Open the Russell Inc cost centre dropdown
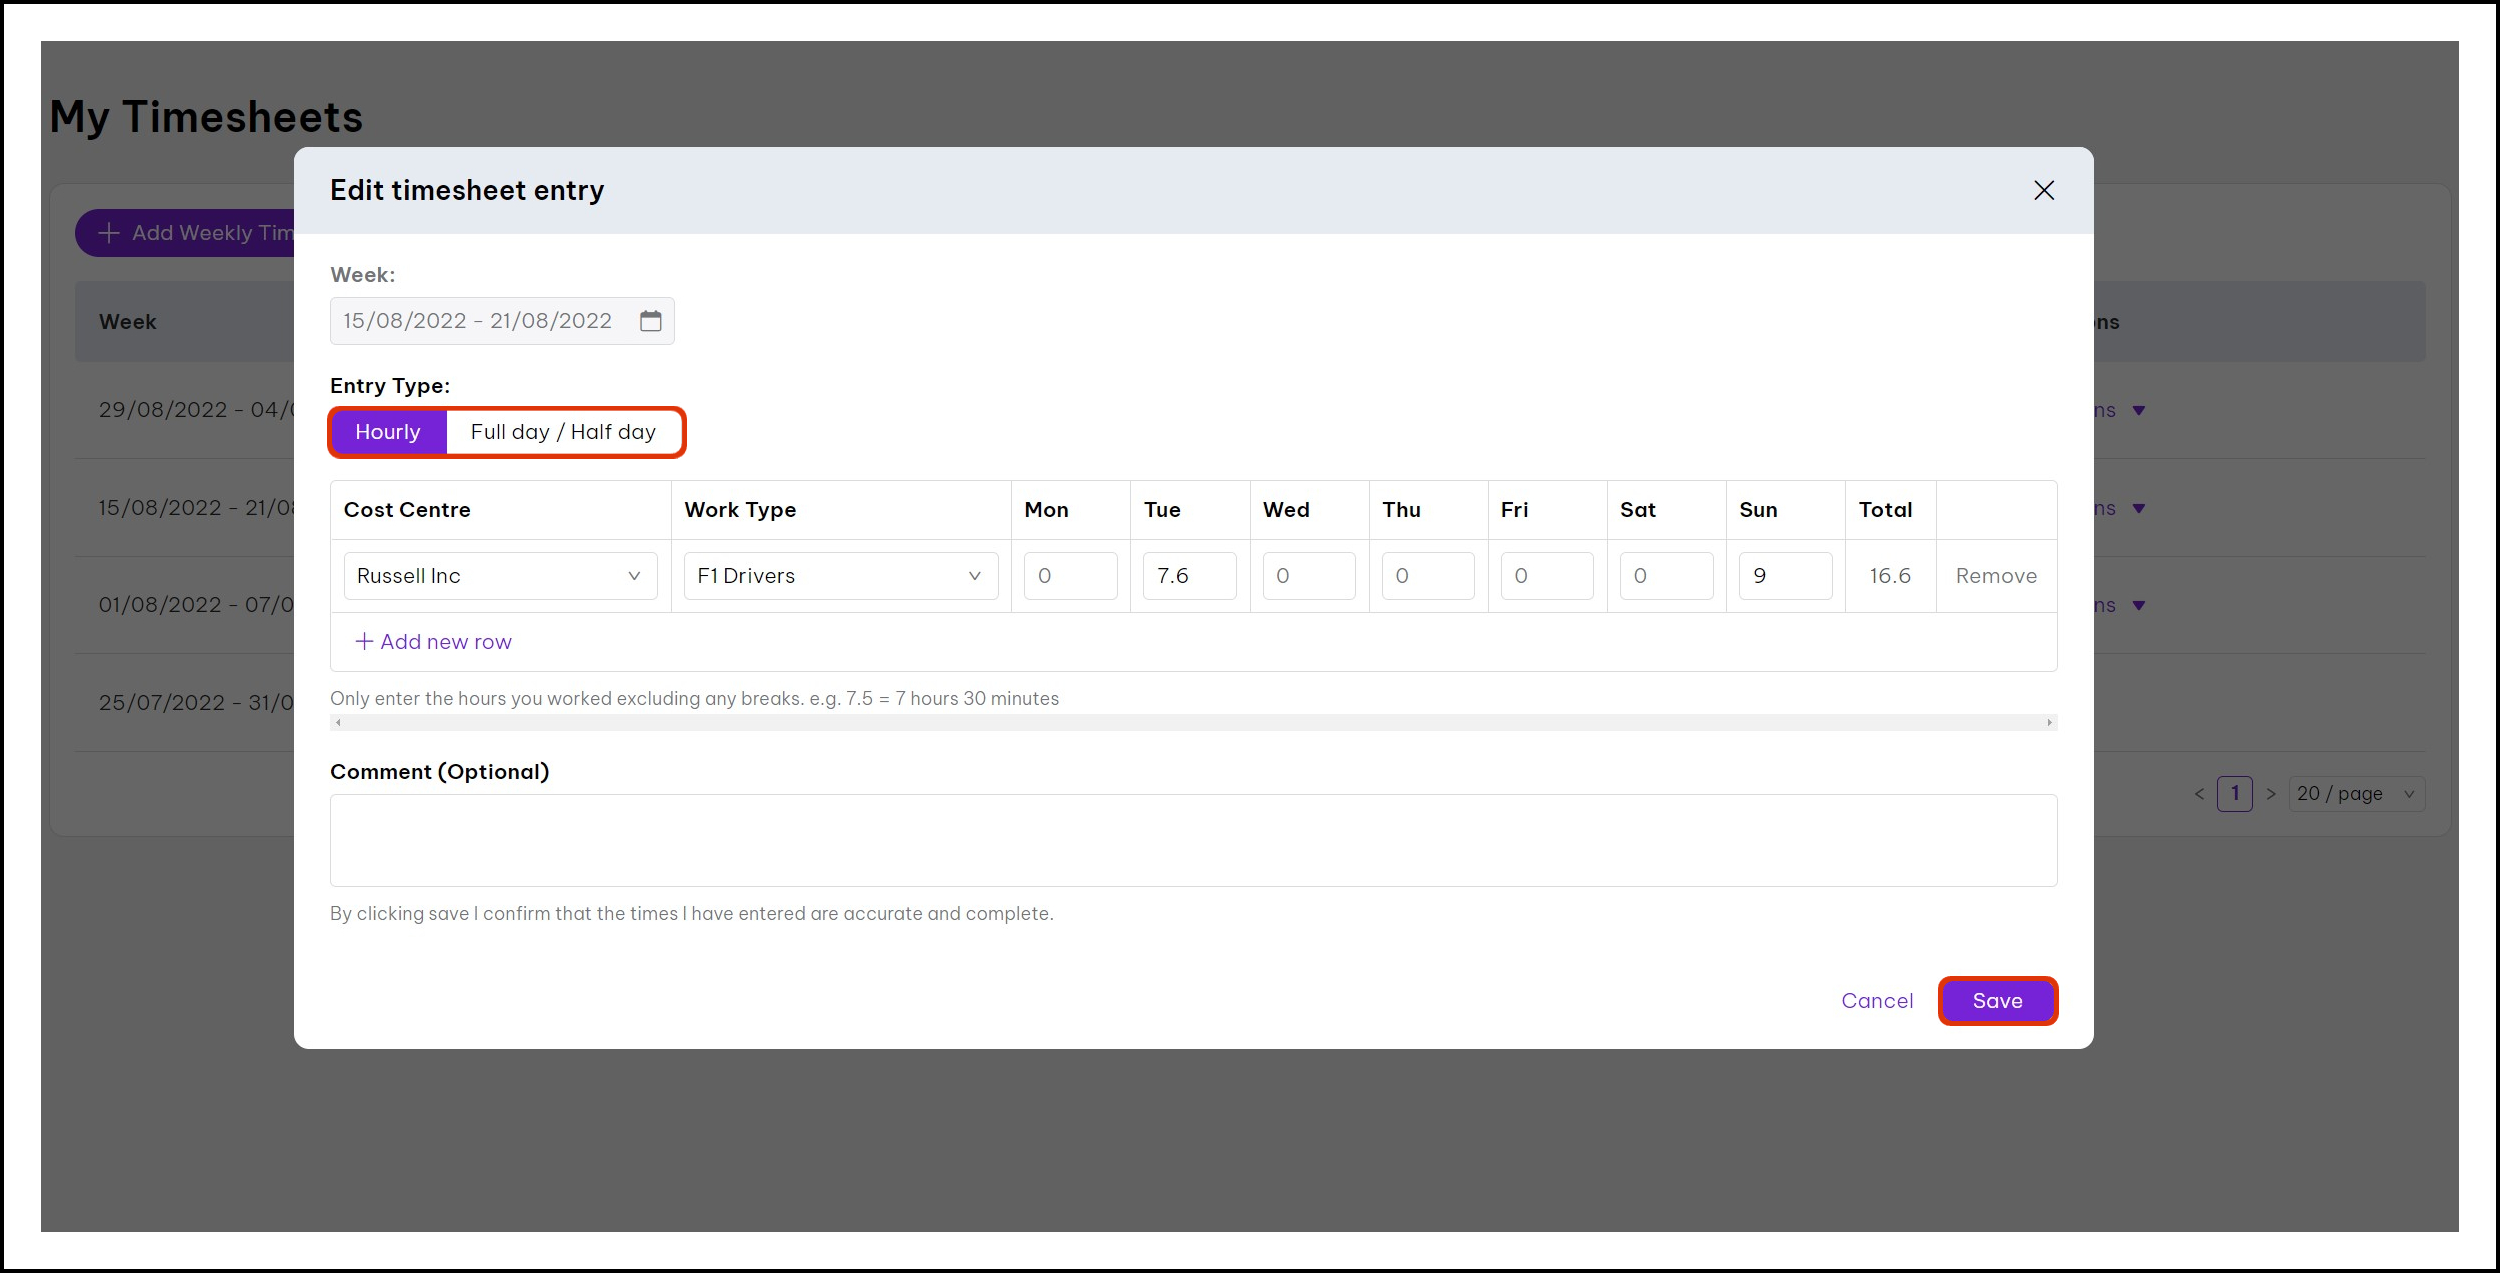2500x1273 pixels. pyautogui.click(x=500, y=576)
